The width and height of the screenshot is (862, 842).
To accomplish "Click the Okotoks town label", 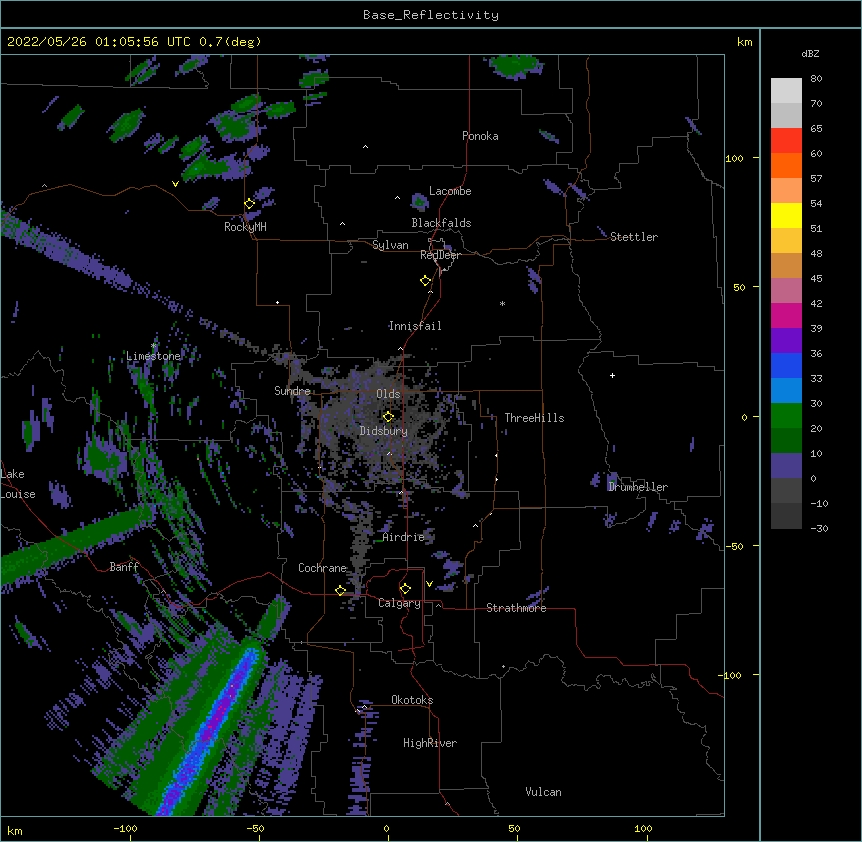I will click(x=412, y=700).
